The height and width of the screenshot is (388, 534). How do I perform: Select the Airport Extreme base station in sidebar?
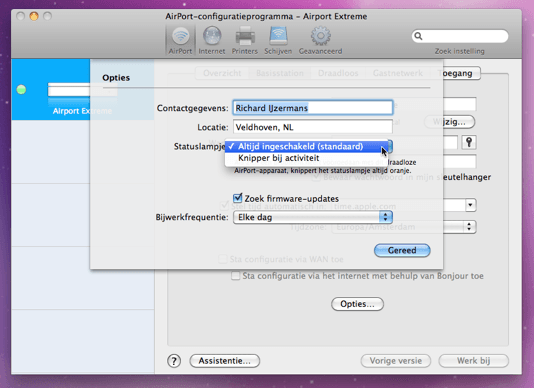[83, 90]
